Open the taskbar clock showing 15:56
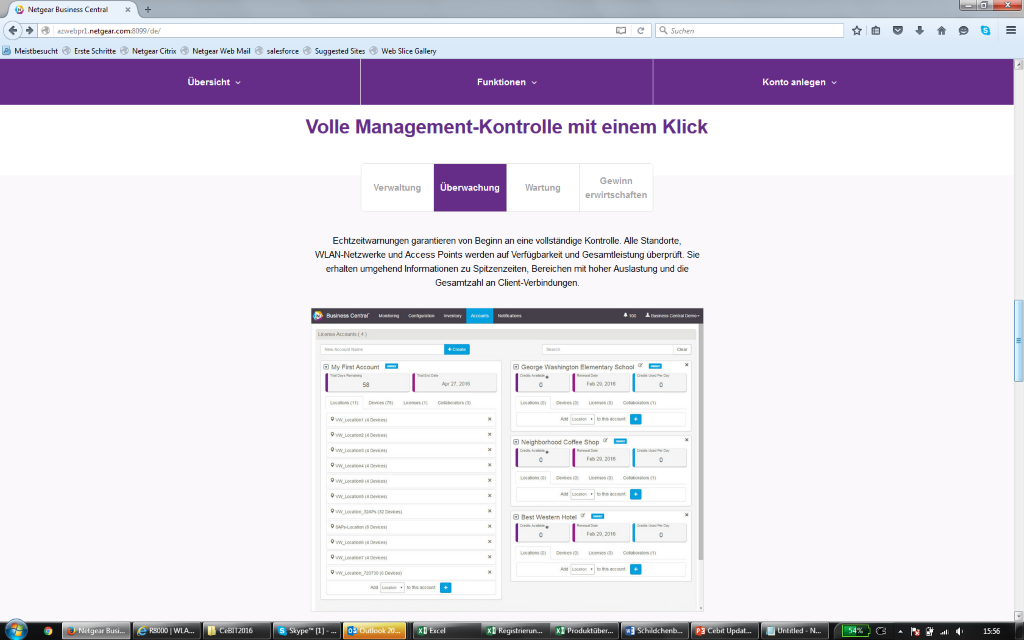Viewport: 1024px width, 640px height. tap(991, 631)
